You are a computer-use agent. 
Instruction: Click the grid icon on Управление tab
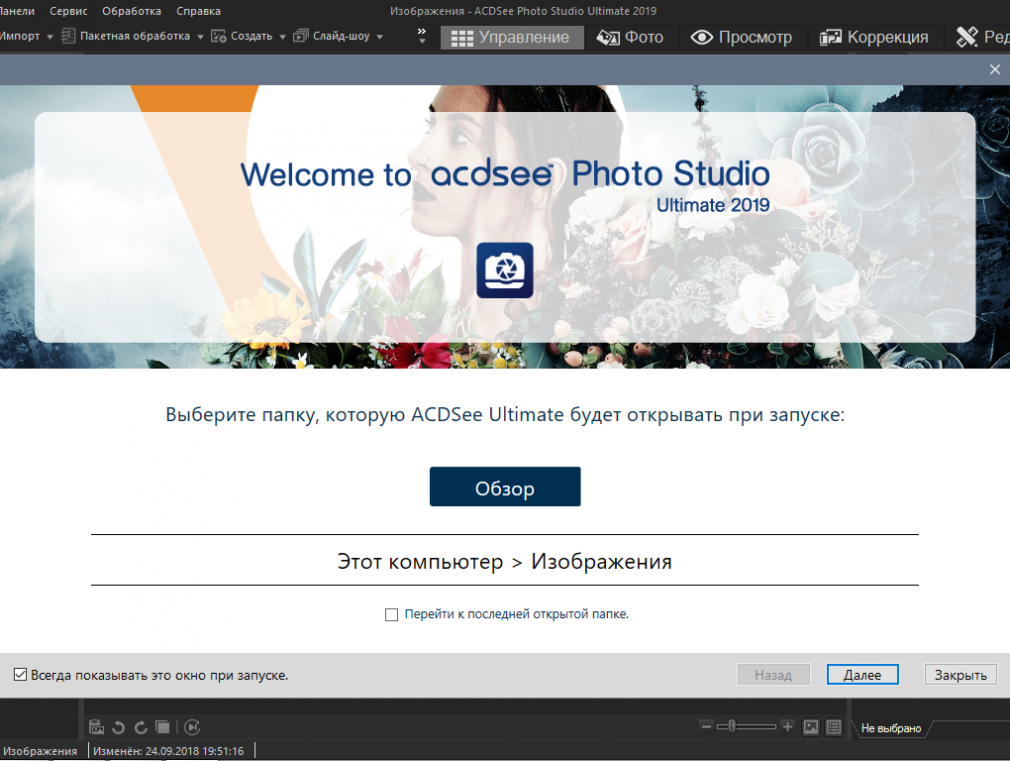coord(462,38)
